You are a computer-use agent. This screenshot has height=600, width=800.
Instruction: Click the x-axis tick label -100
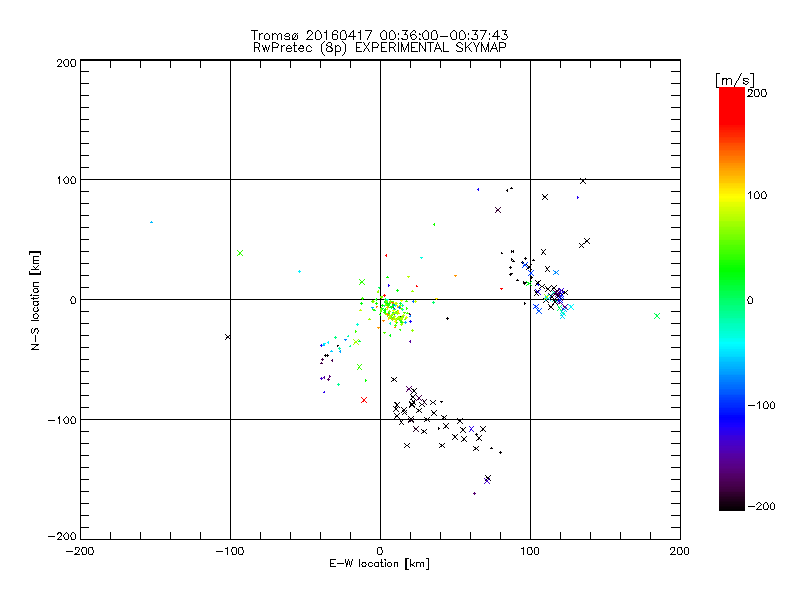coord(230,552)
